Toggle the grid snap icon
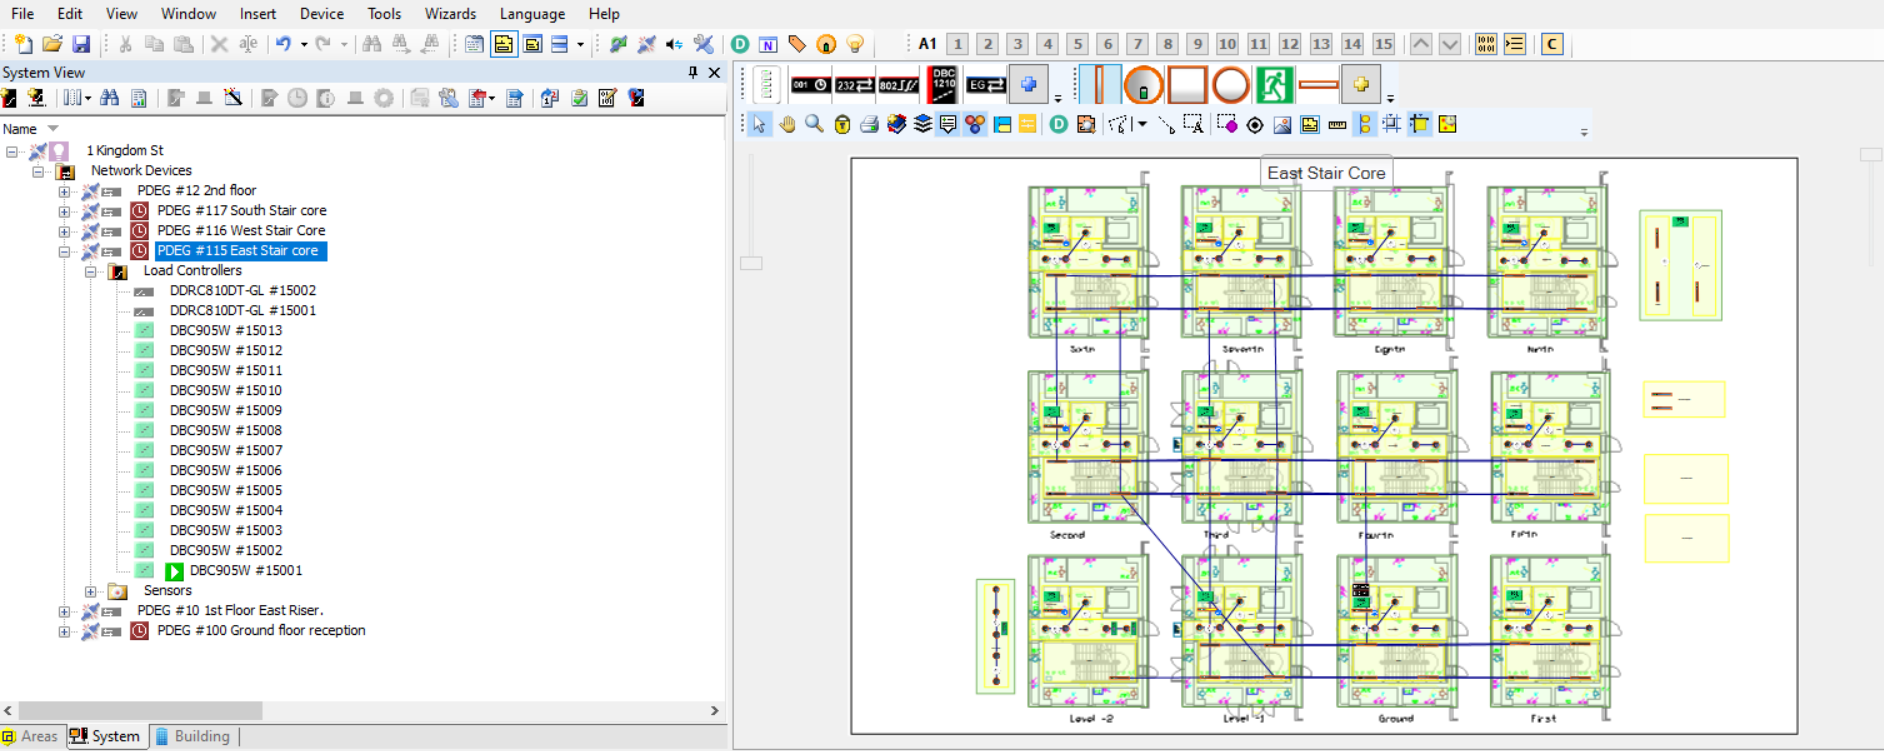1884x751 pixels. 1391,124
